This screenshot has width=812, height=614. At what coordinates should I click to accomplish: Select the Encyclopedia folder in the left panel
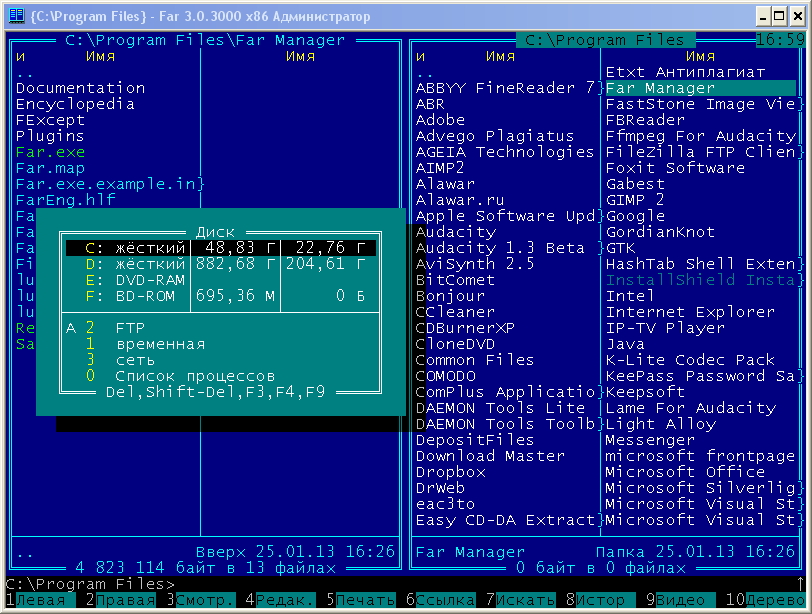click(75, 105)
